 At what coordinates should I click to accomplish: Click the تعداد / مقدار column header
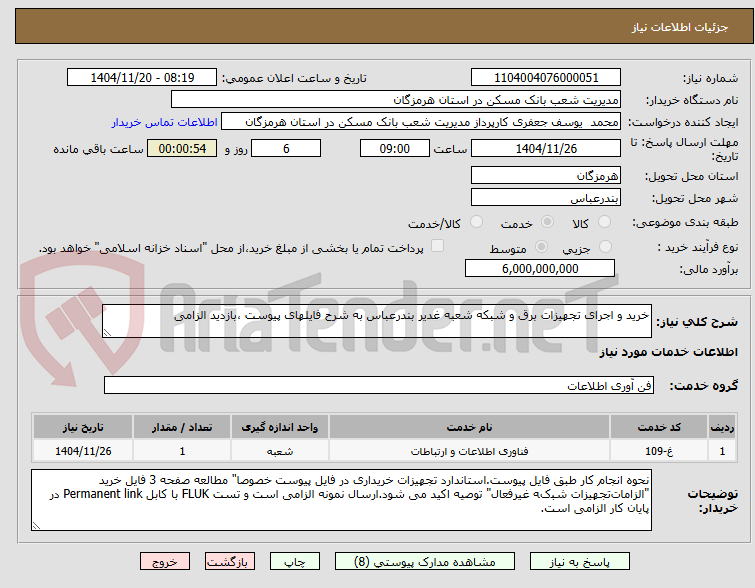[x=182, y=427]
